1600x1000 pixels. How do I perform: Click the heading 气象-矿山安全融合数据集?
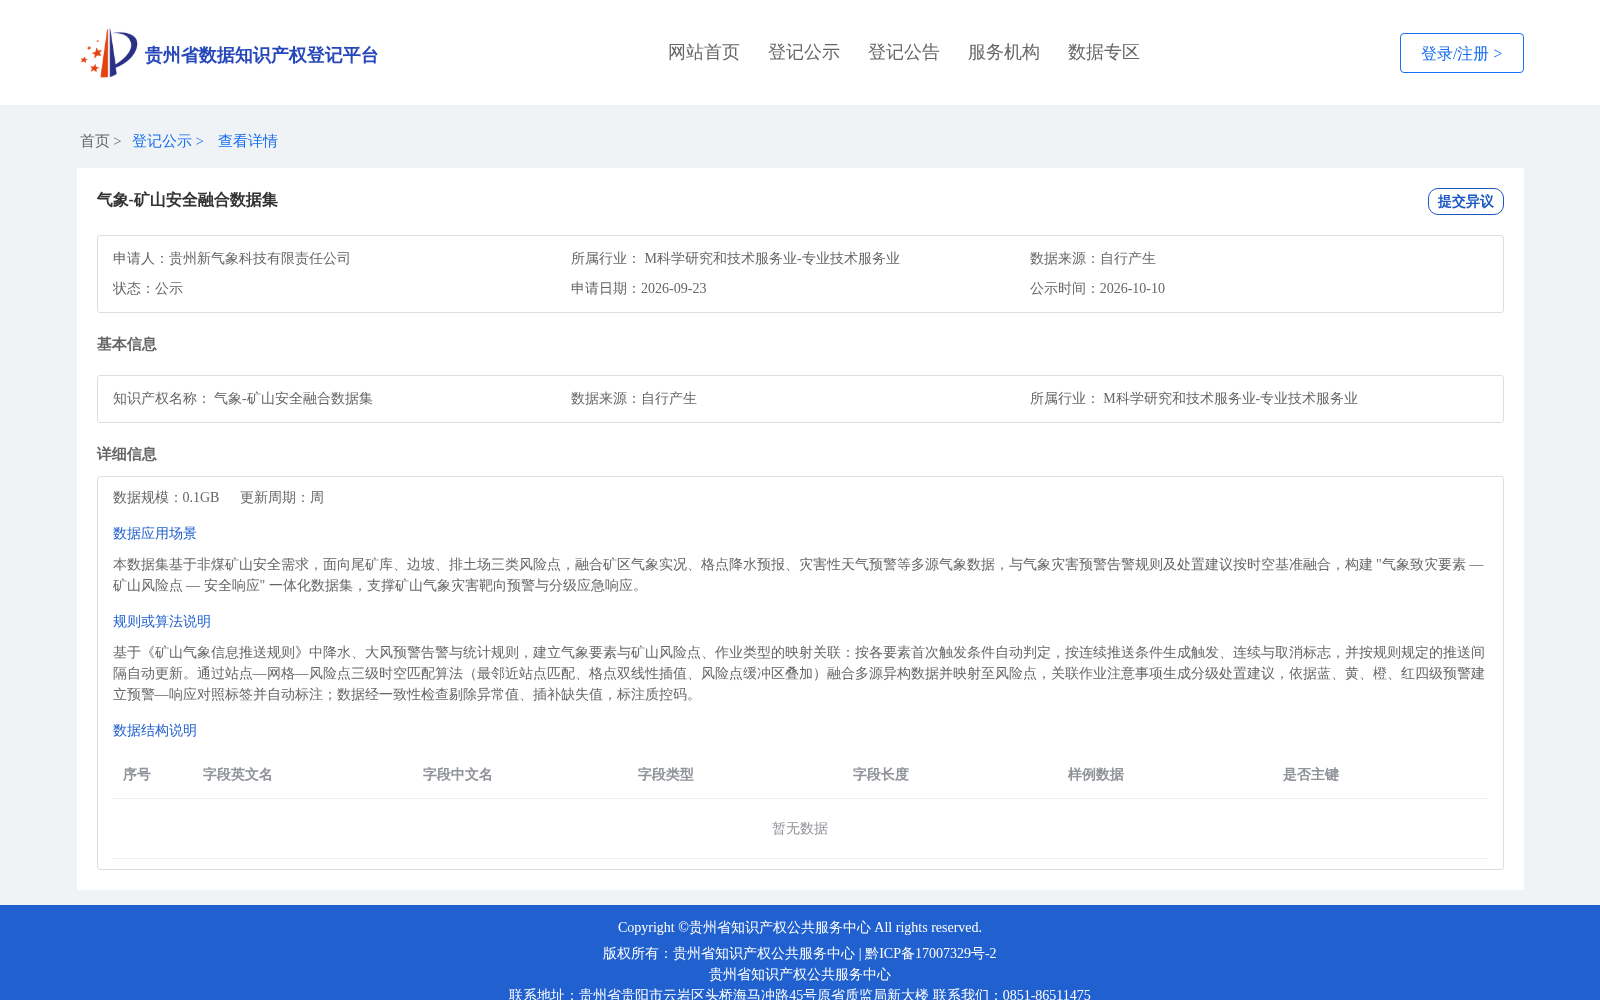(x=187, y=200)
